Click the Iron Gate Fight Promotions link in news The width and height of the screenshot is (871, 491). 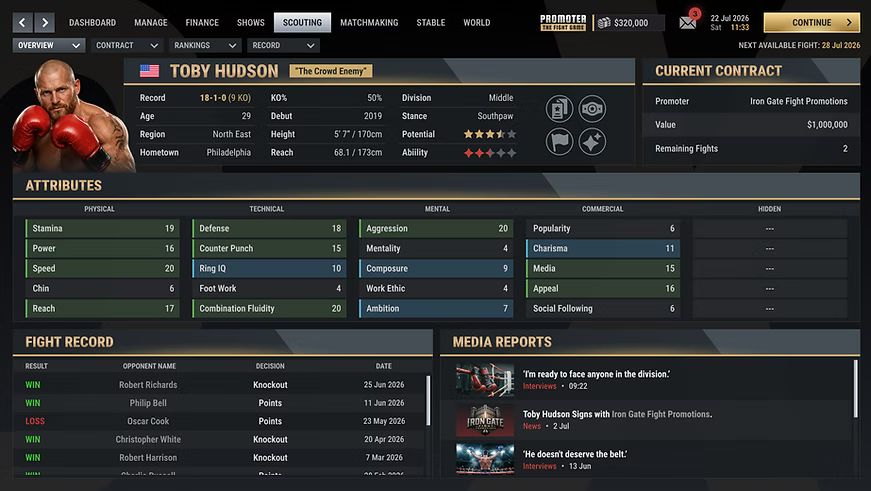[660, 414]
